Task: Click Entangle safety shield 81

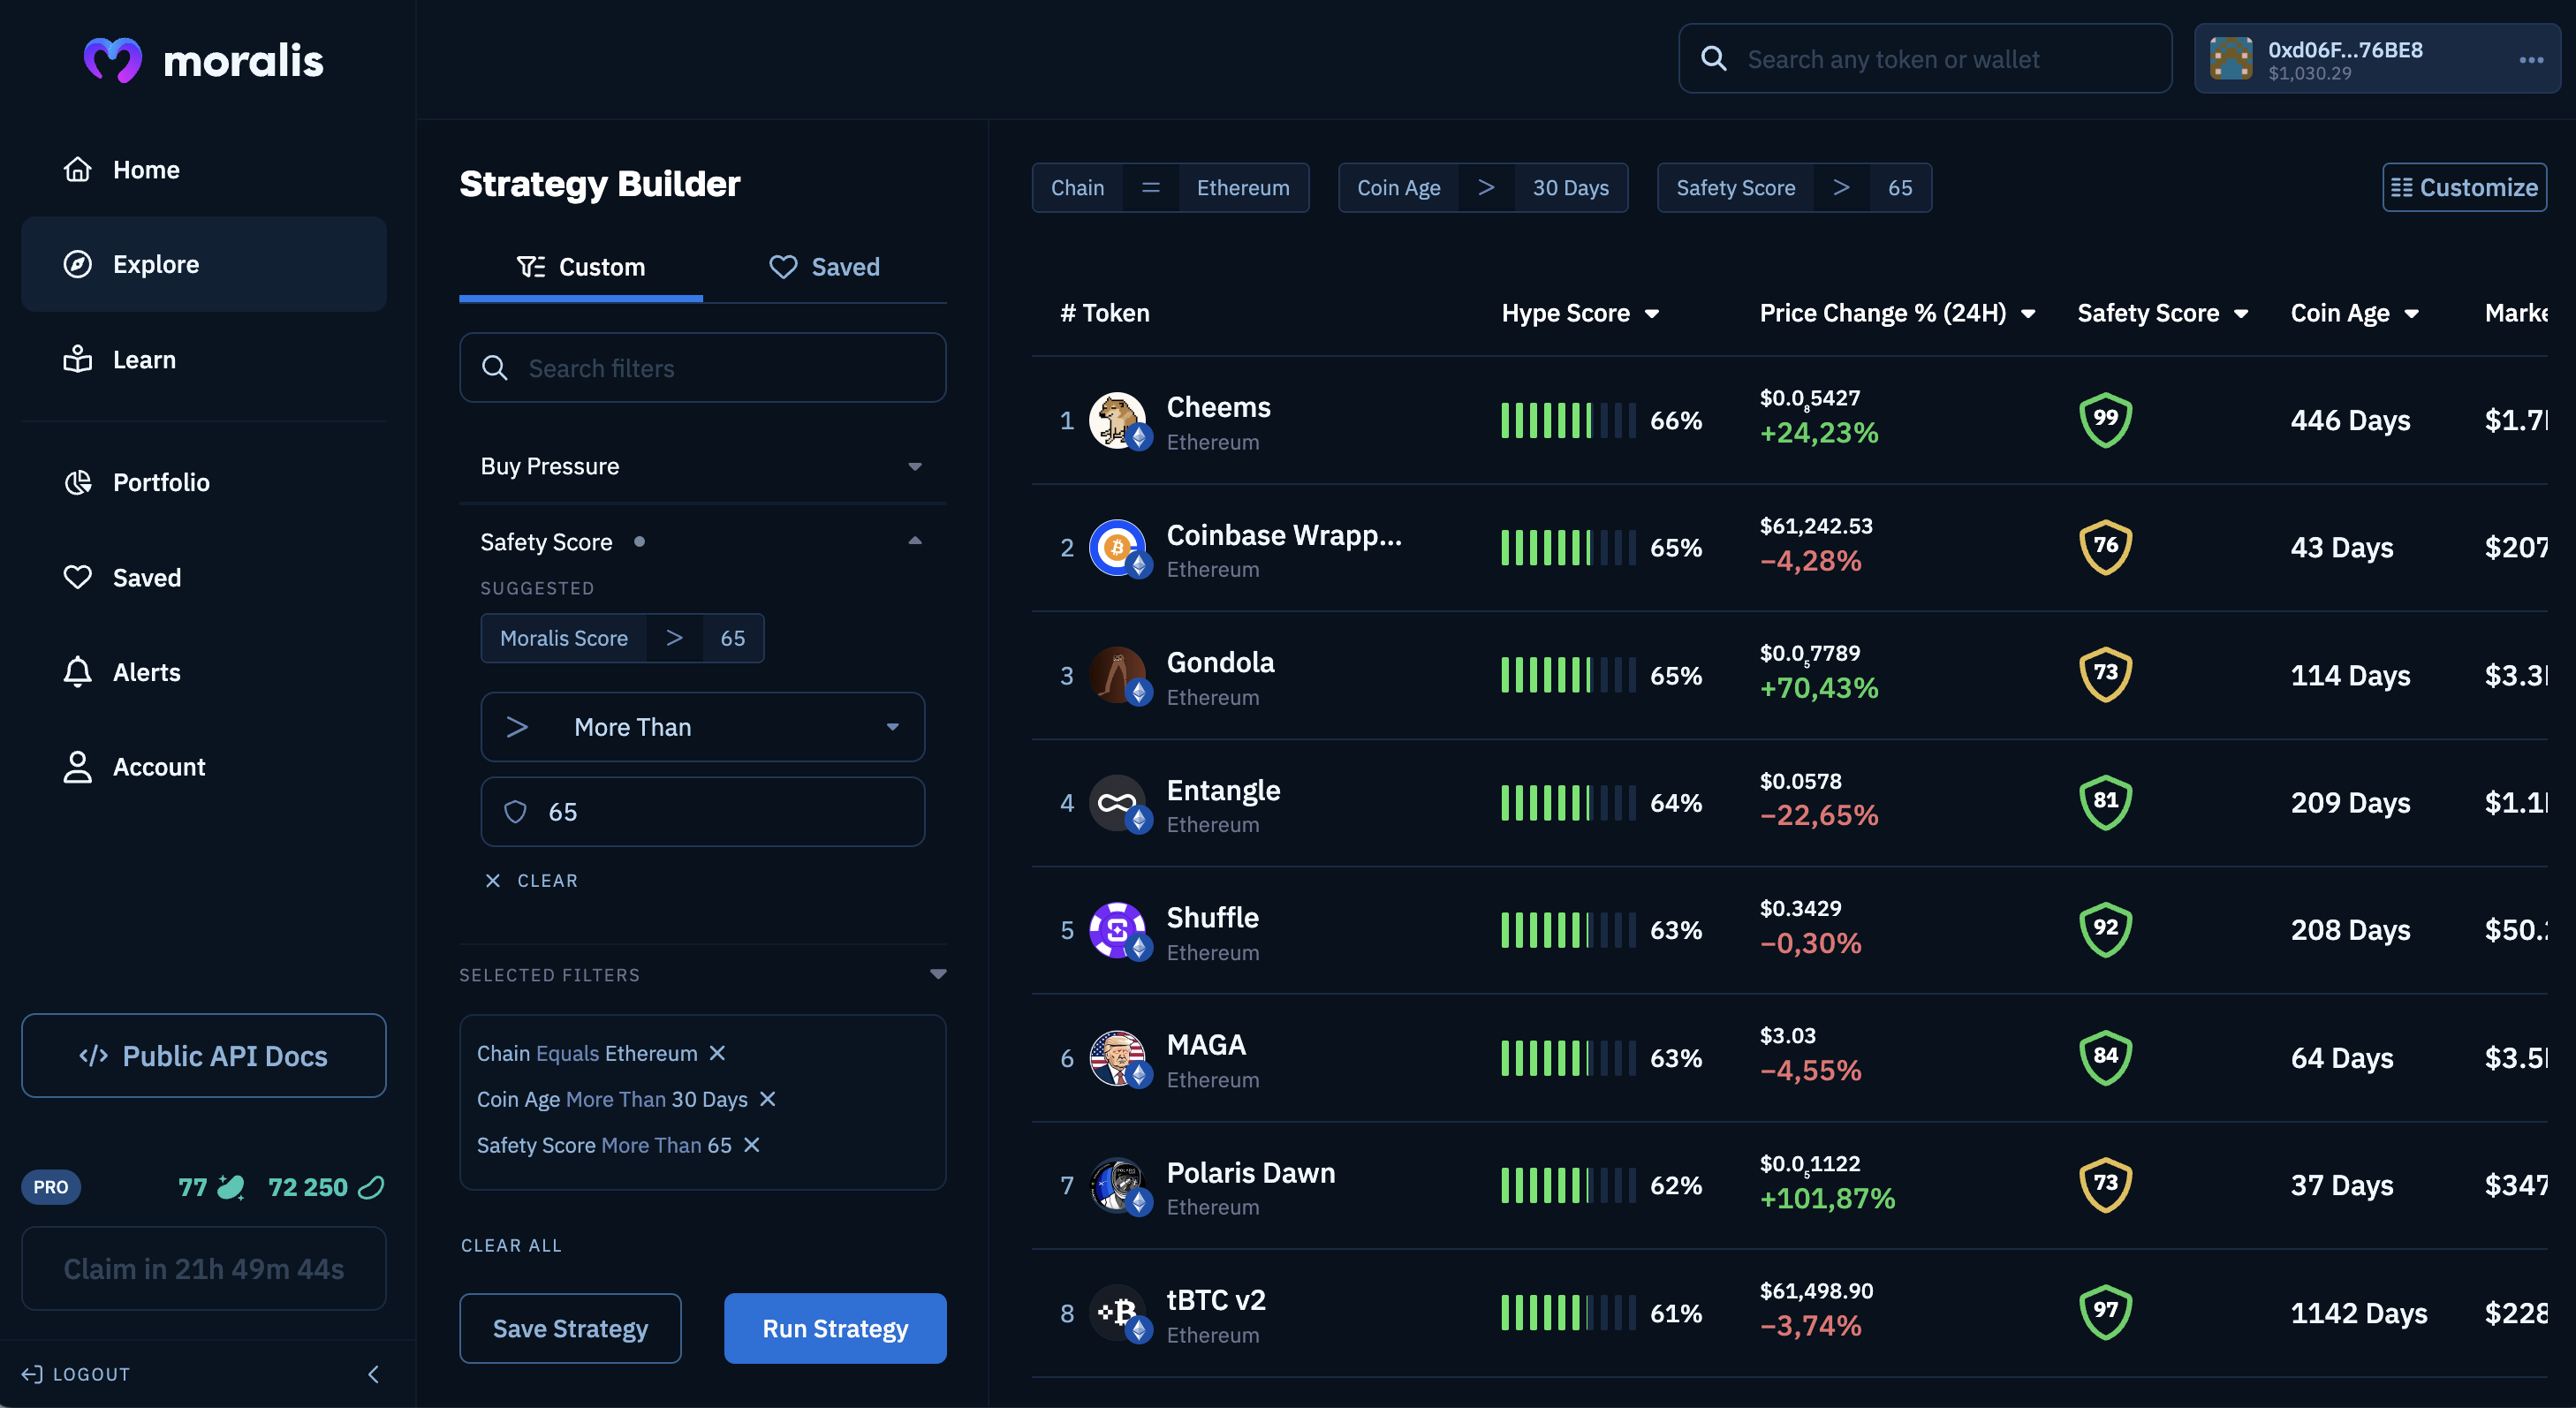Action: point(2106,802)
